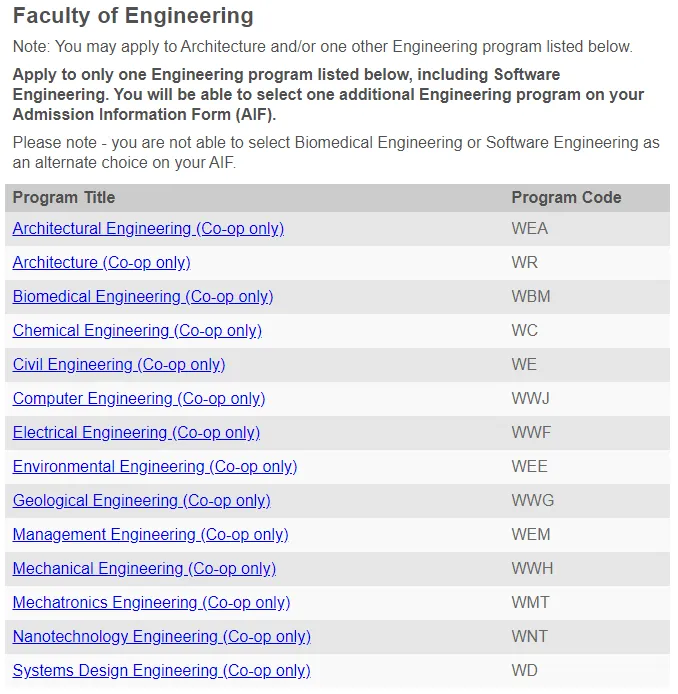Click Electrical Engineering (Co-op only) link
The height and width of the screenshot is (694, 678).
[136, 433]
